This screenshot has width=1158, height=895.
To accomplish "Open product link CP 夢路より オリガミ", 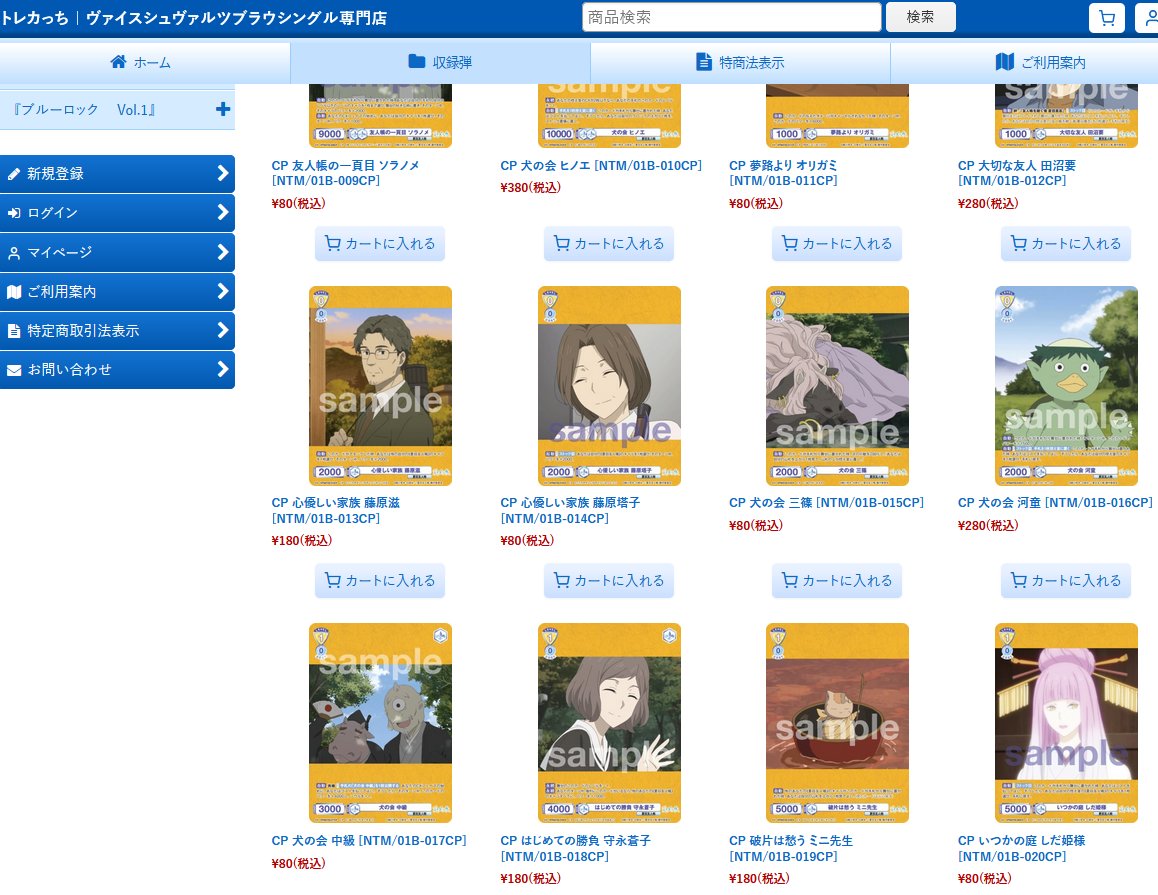I will 784,173.
